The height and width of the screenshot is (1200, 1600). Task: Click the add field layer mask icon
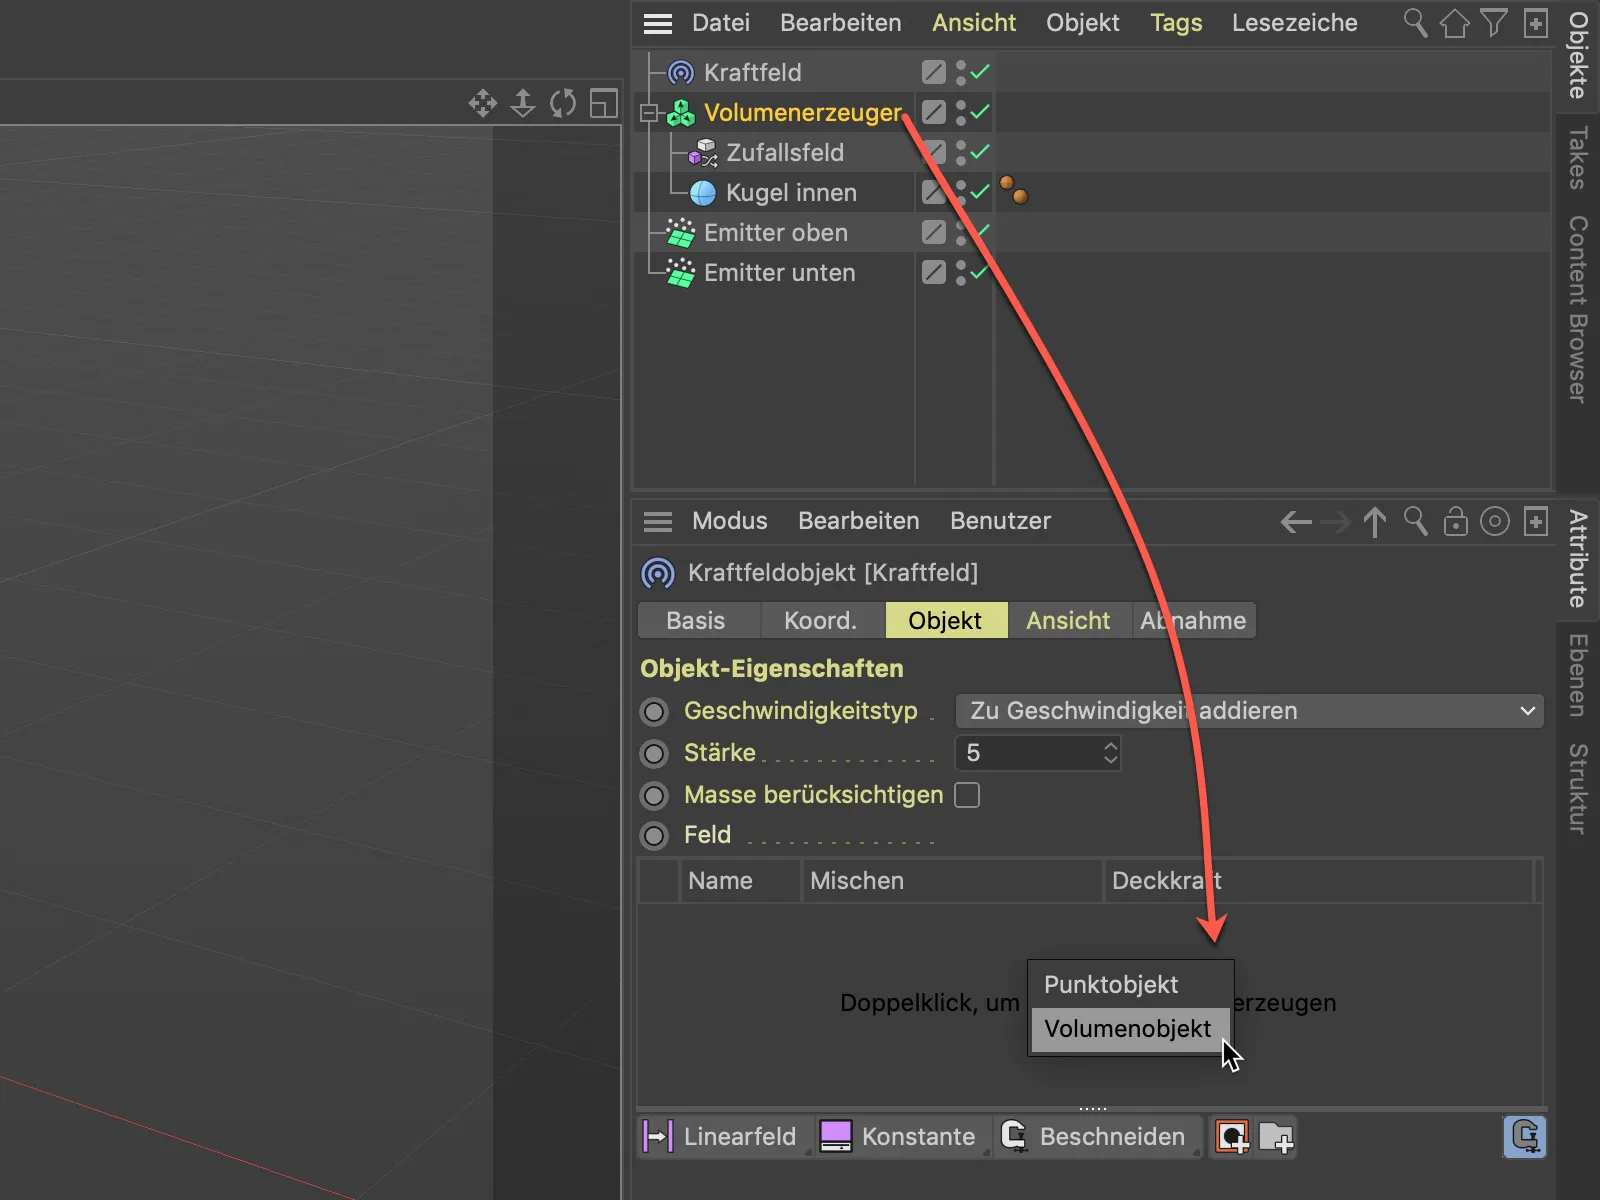[x=1232, y=1137]
